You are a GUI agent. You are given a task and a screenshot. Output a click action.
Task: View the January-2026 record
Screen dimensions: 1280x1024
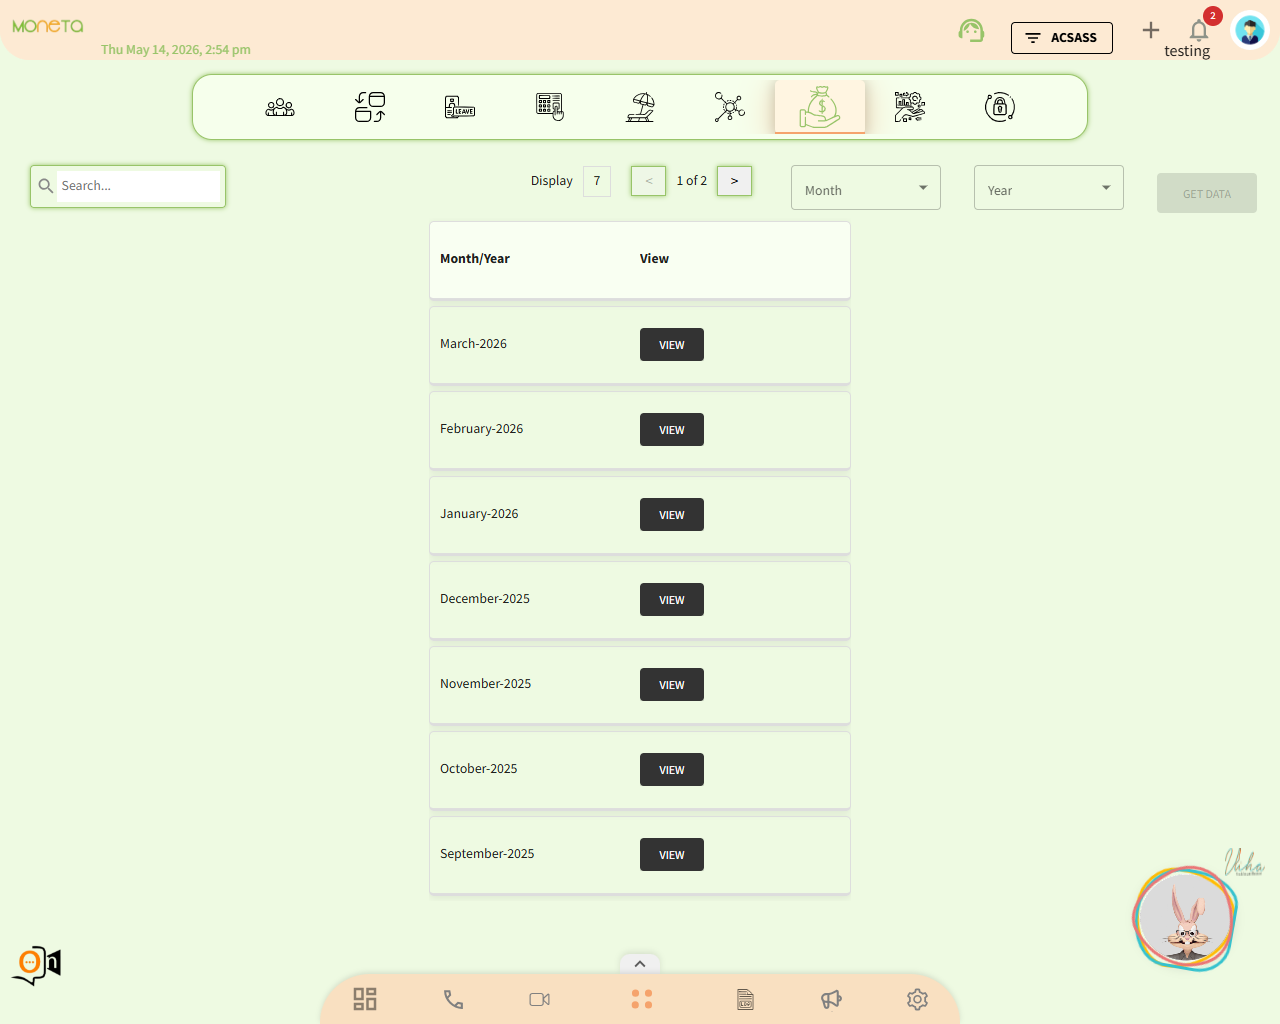click(x=672, y=515)
